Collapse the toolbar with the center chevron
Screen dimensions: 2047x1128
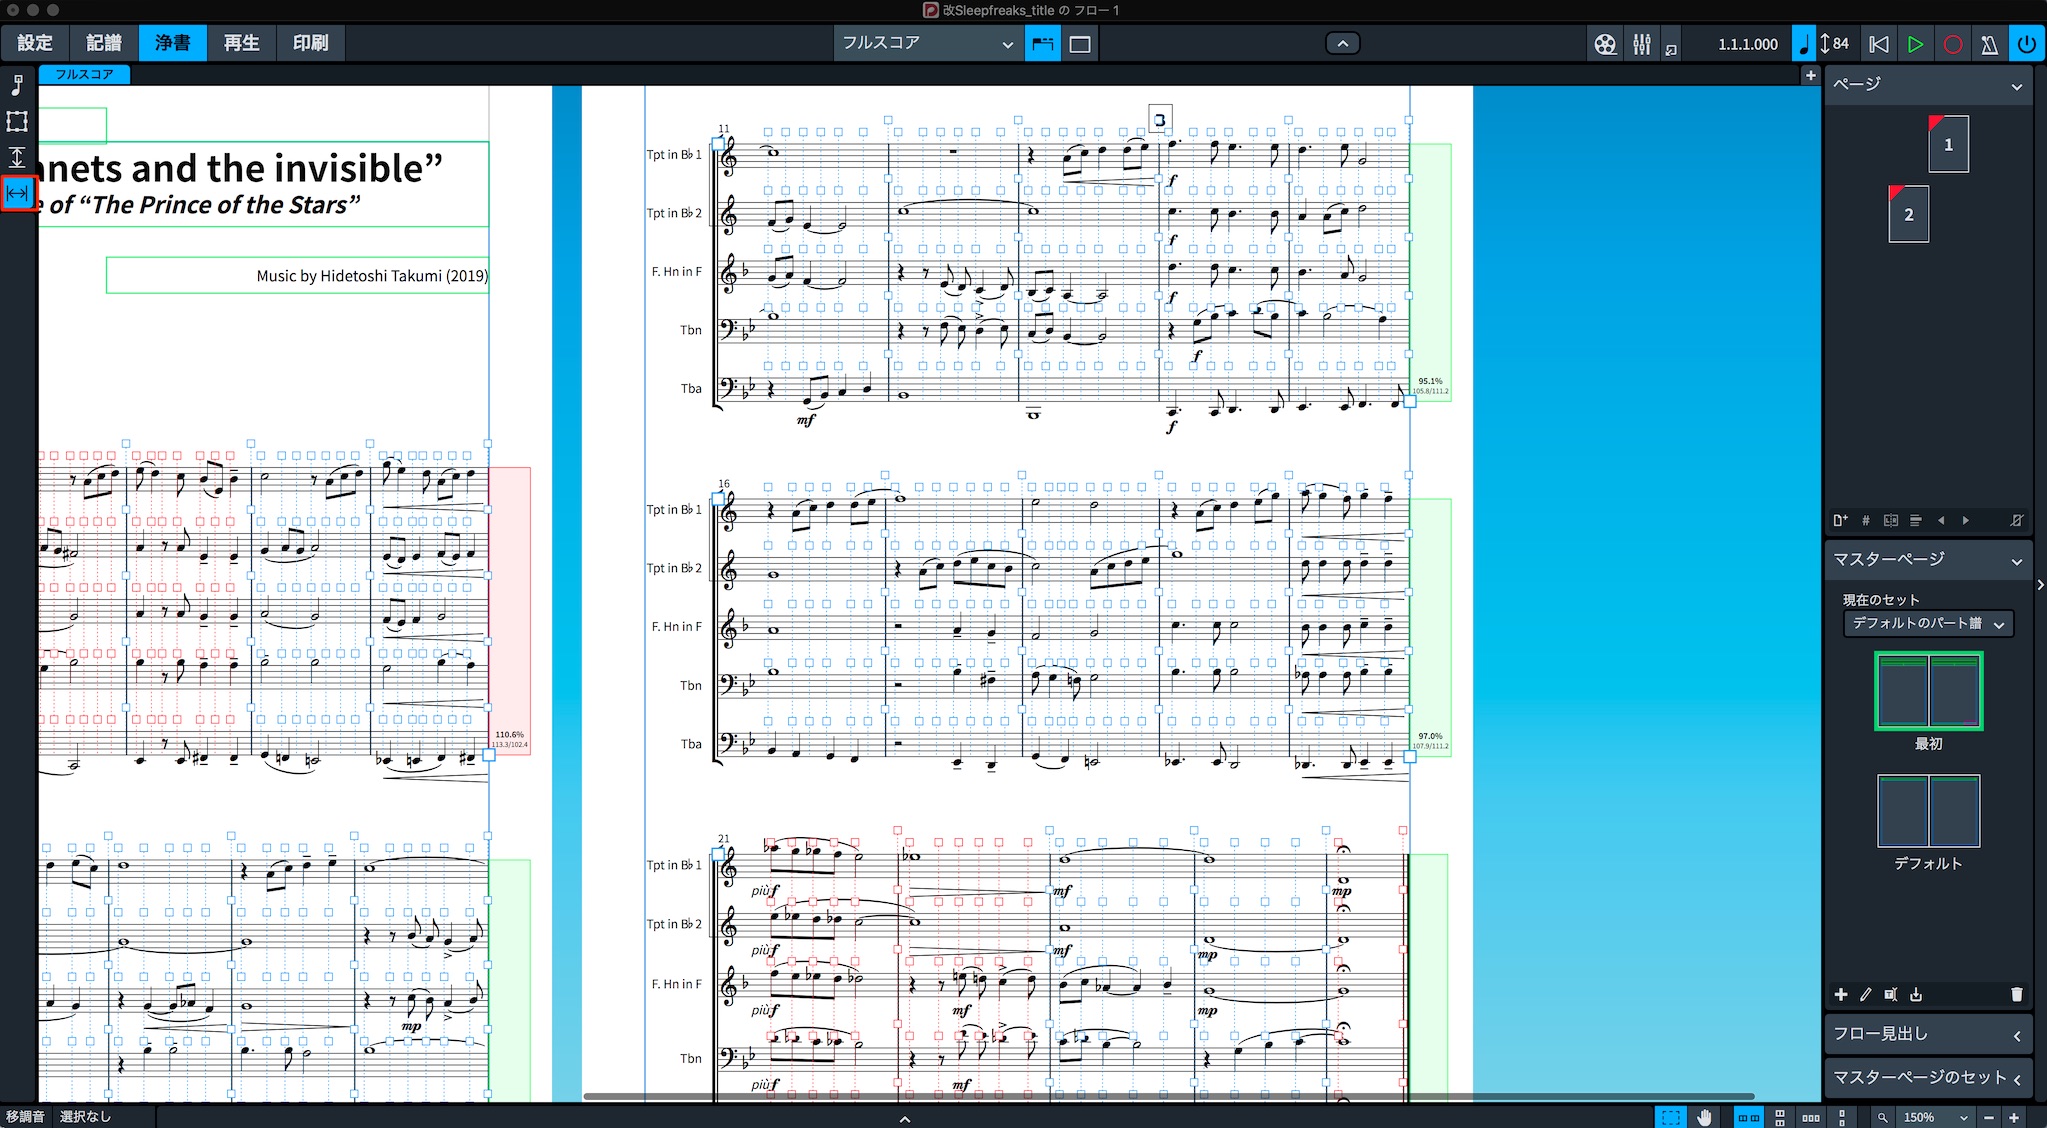pyautogui.click(x=1343, y=43)
